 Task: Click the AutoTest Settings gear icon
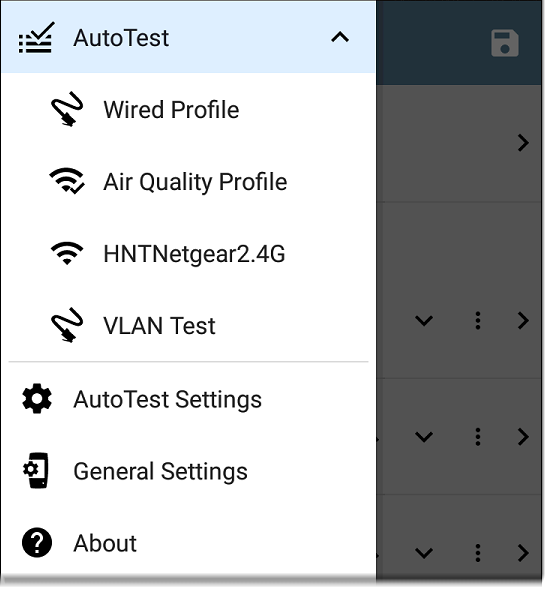(37, 399)
